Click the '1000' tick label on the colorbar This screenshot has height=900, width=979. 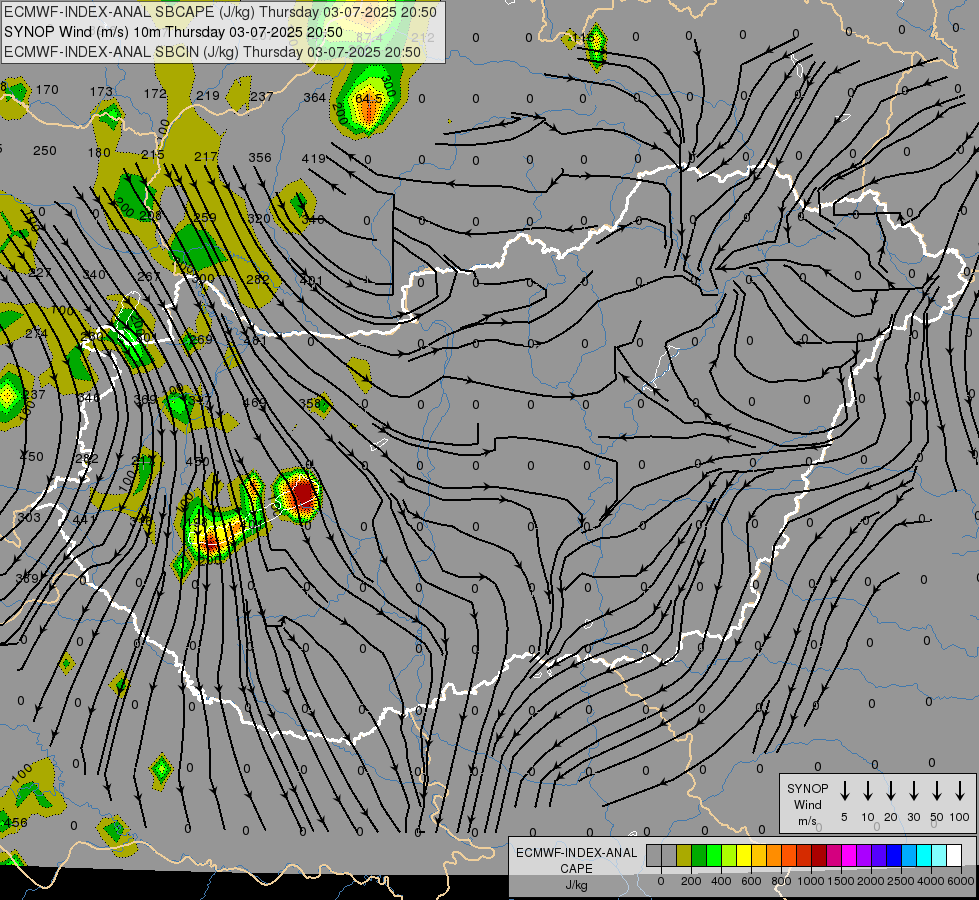coord(811,881)
